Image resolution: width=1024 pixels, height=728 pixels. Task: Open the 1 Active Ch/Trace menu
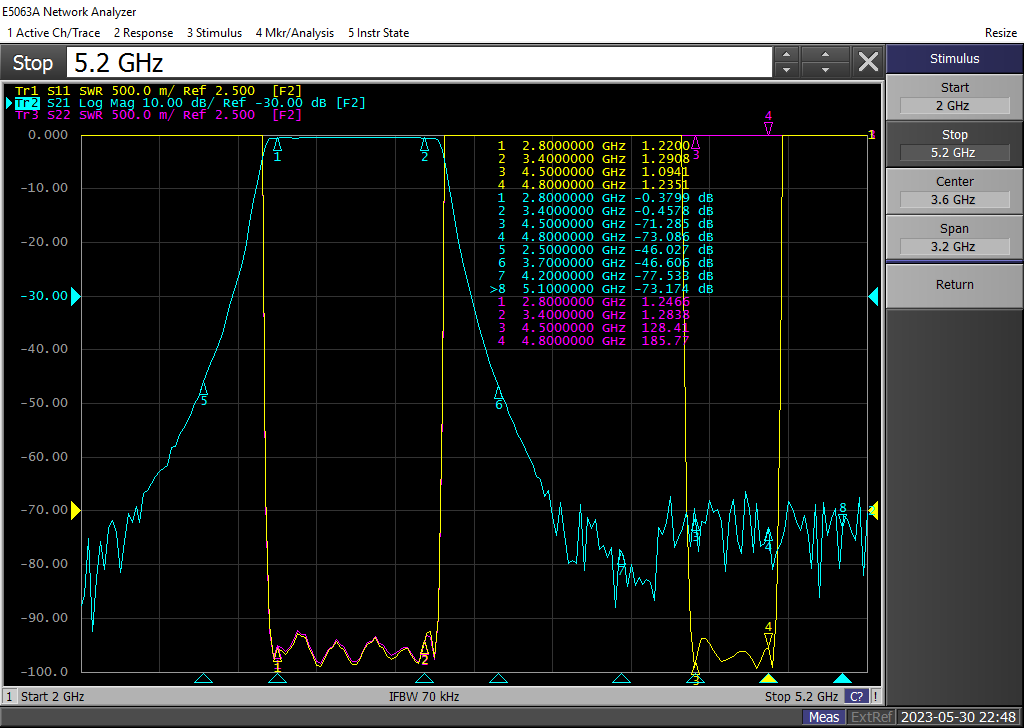[53, 33]
